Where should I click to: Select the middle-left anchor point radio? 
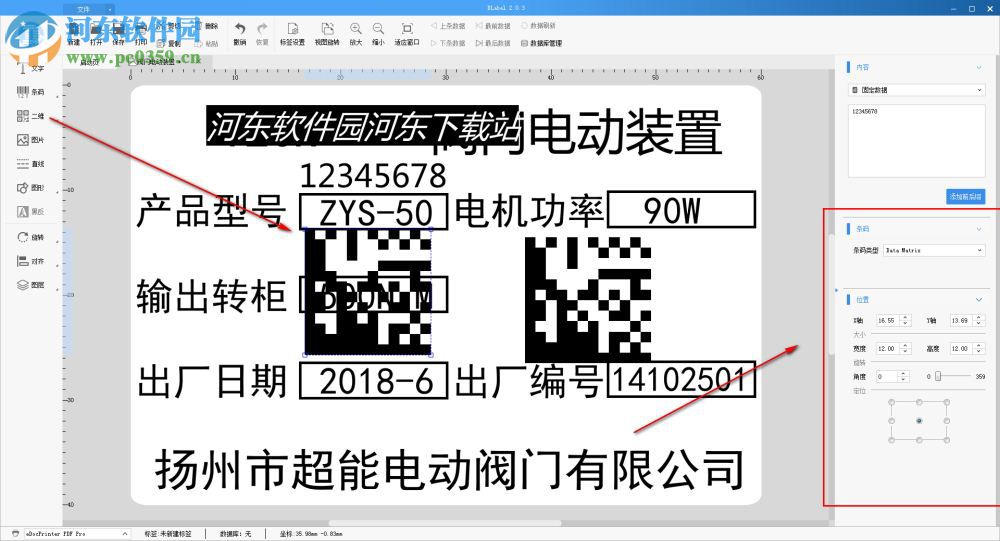tap(892, 421)
